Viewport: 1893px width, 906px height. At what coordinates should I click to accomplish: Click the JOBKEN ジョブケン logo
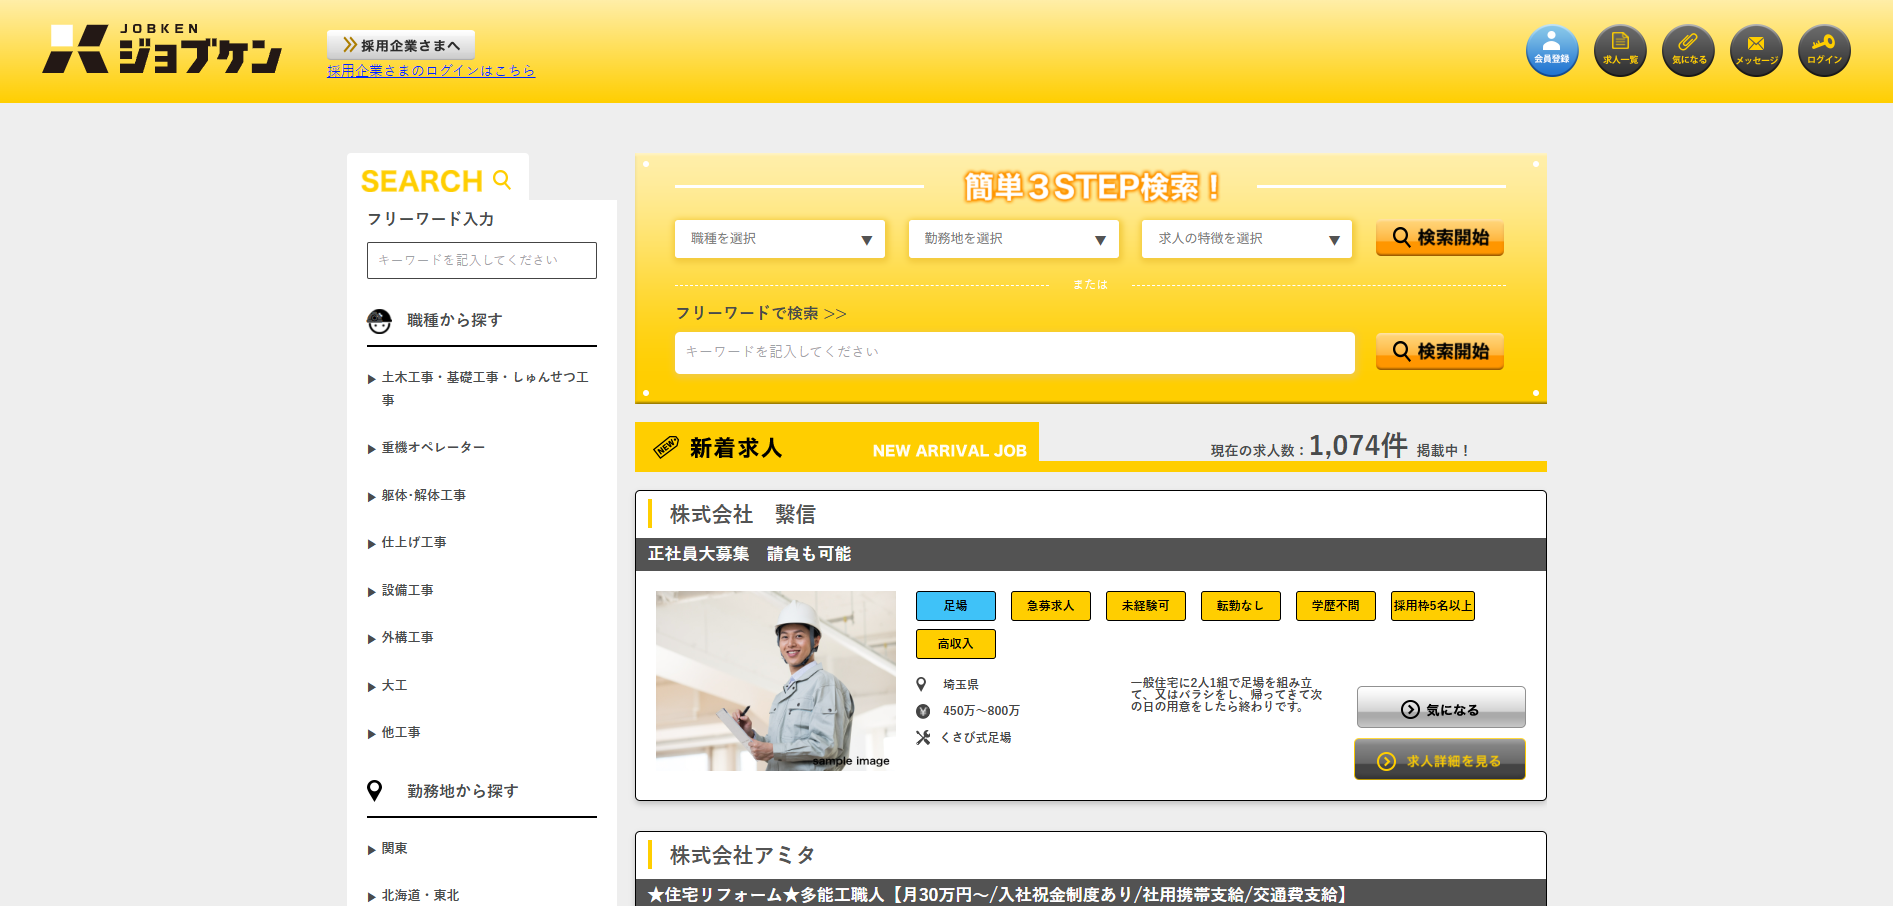click(x=162, y=50)
